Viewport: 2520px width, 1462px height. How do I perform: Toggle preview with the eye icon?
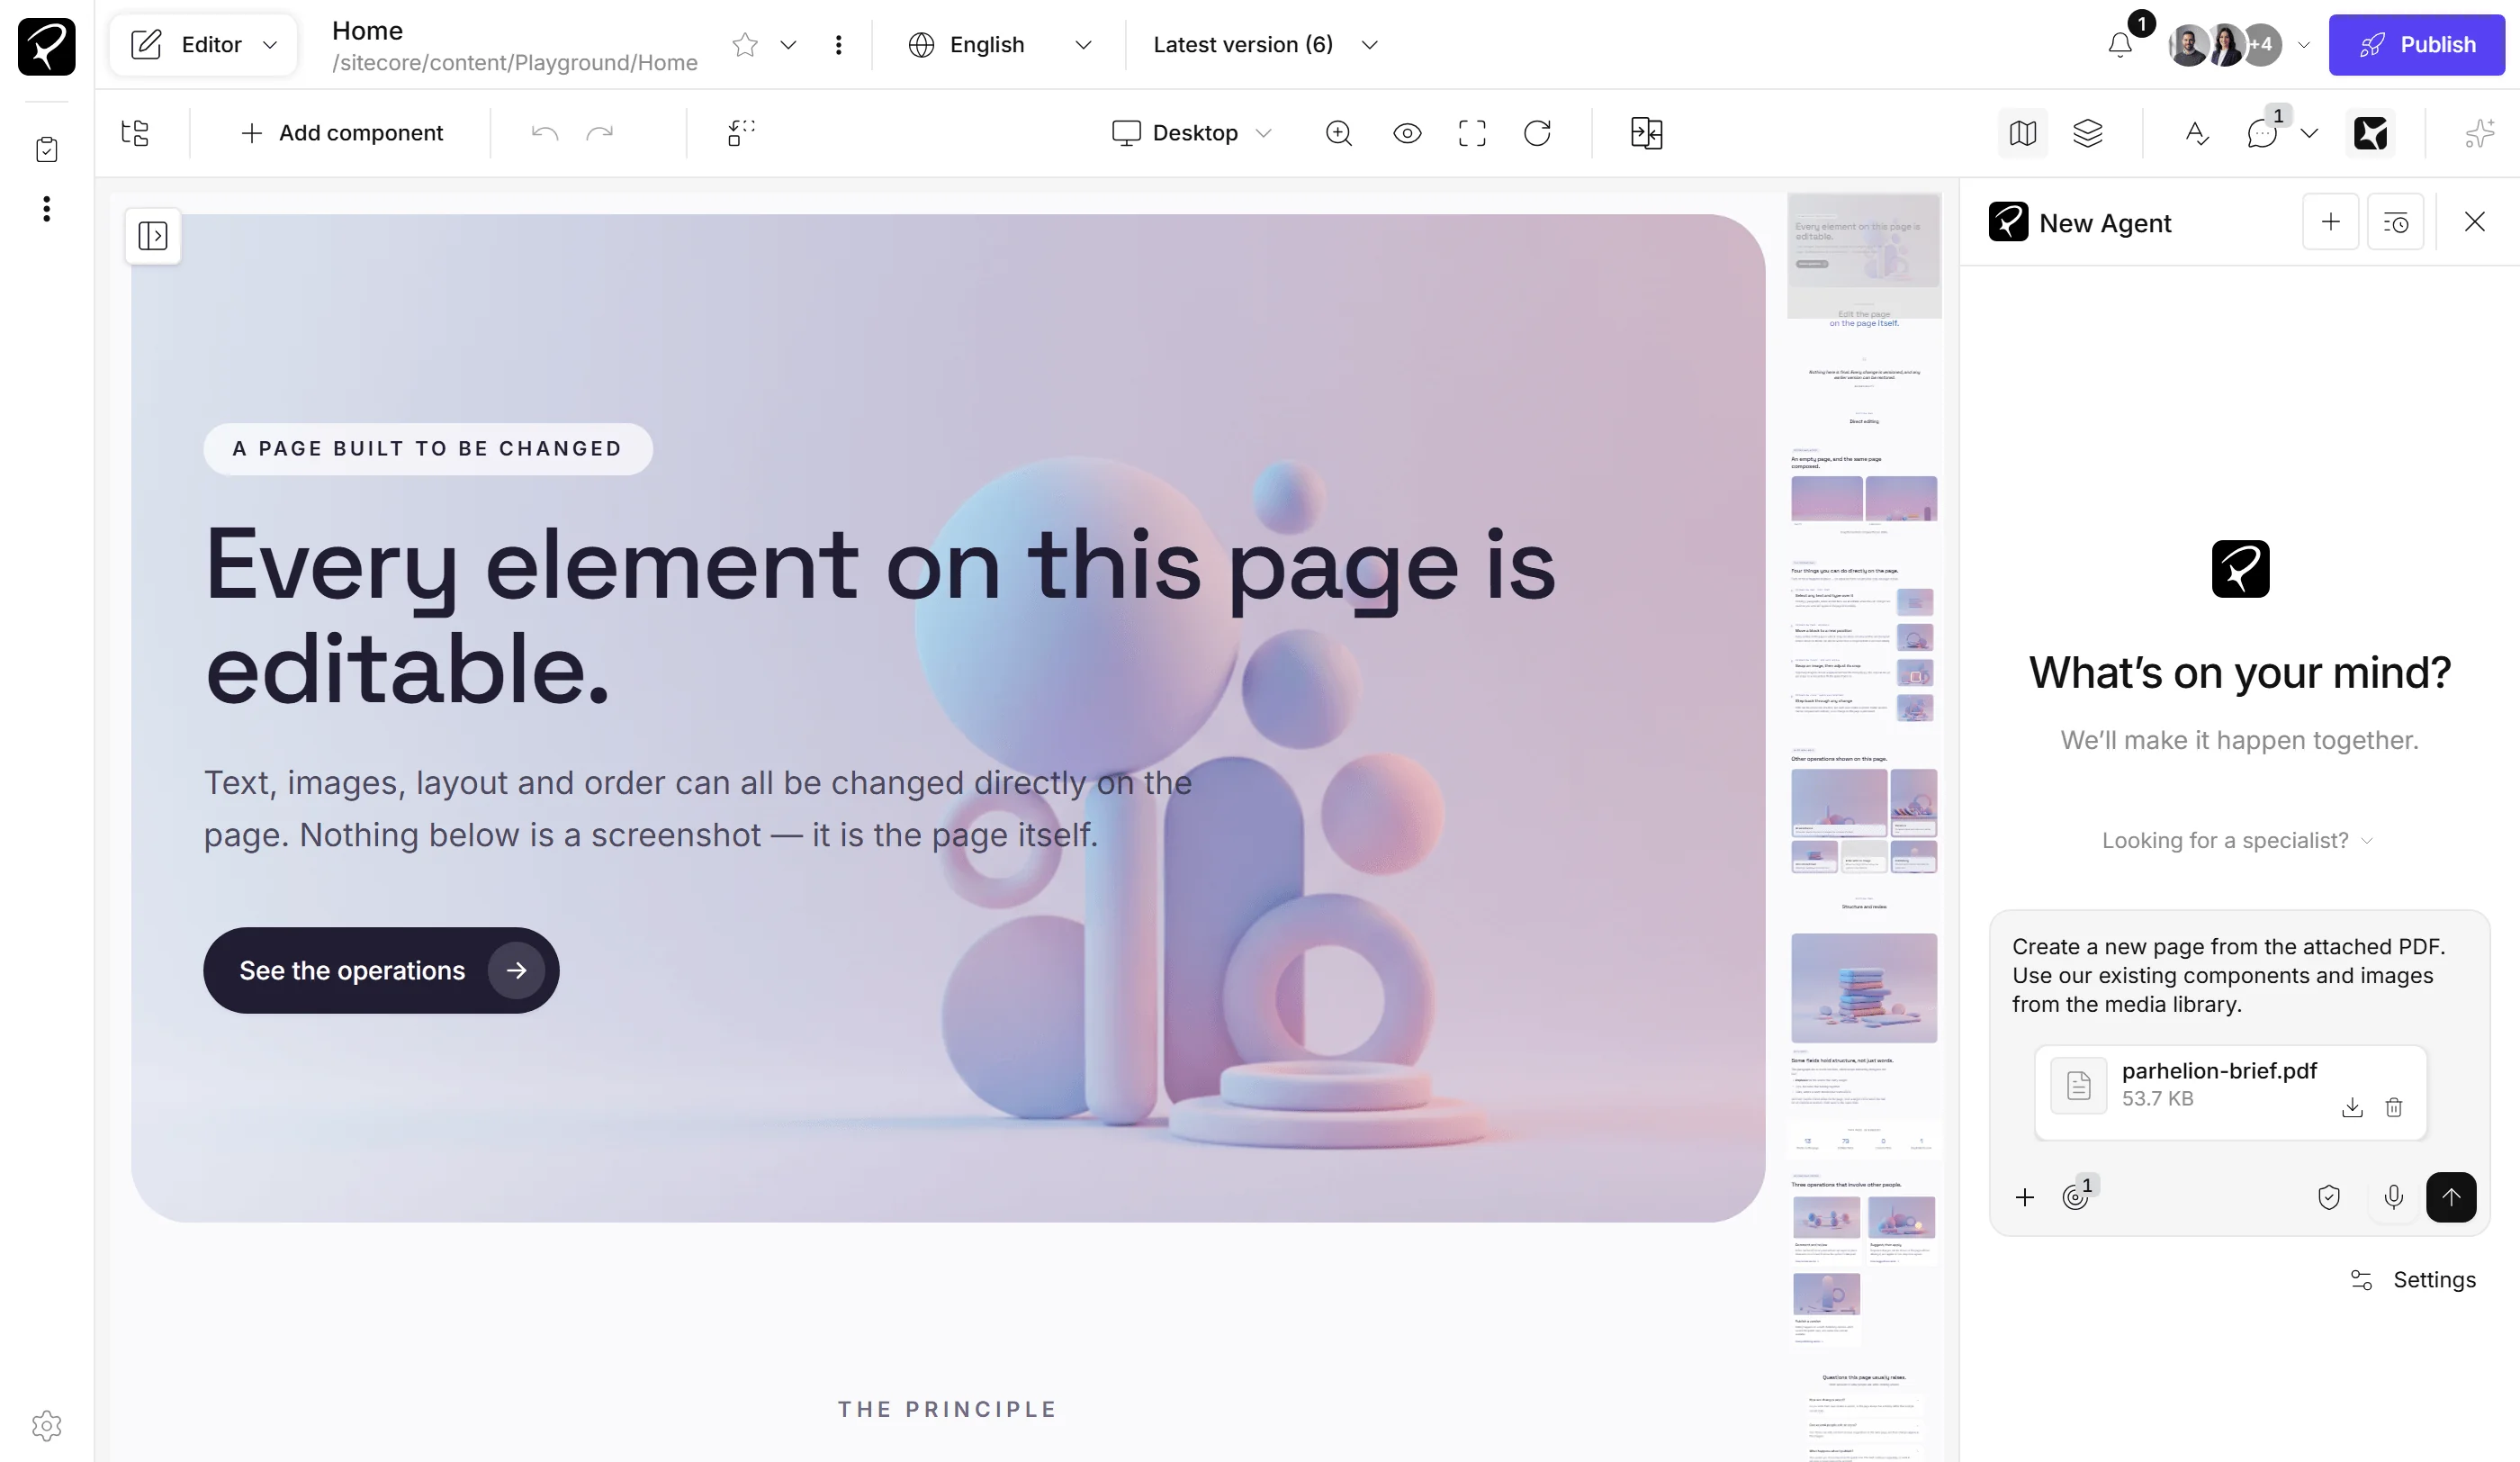click(1407, 133)
